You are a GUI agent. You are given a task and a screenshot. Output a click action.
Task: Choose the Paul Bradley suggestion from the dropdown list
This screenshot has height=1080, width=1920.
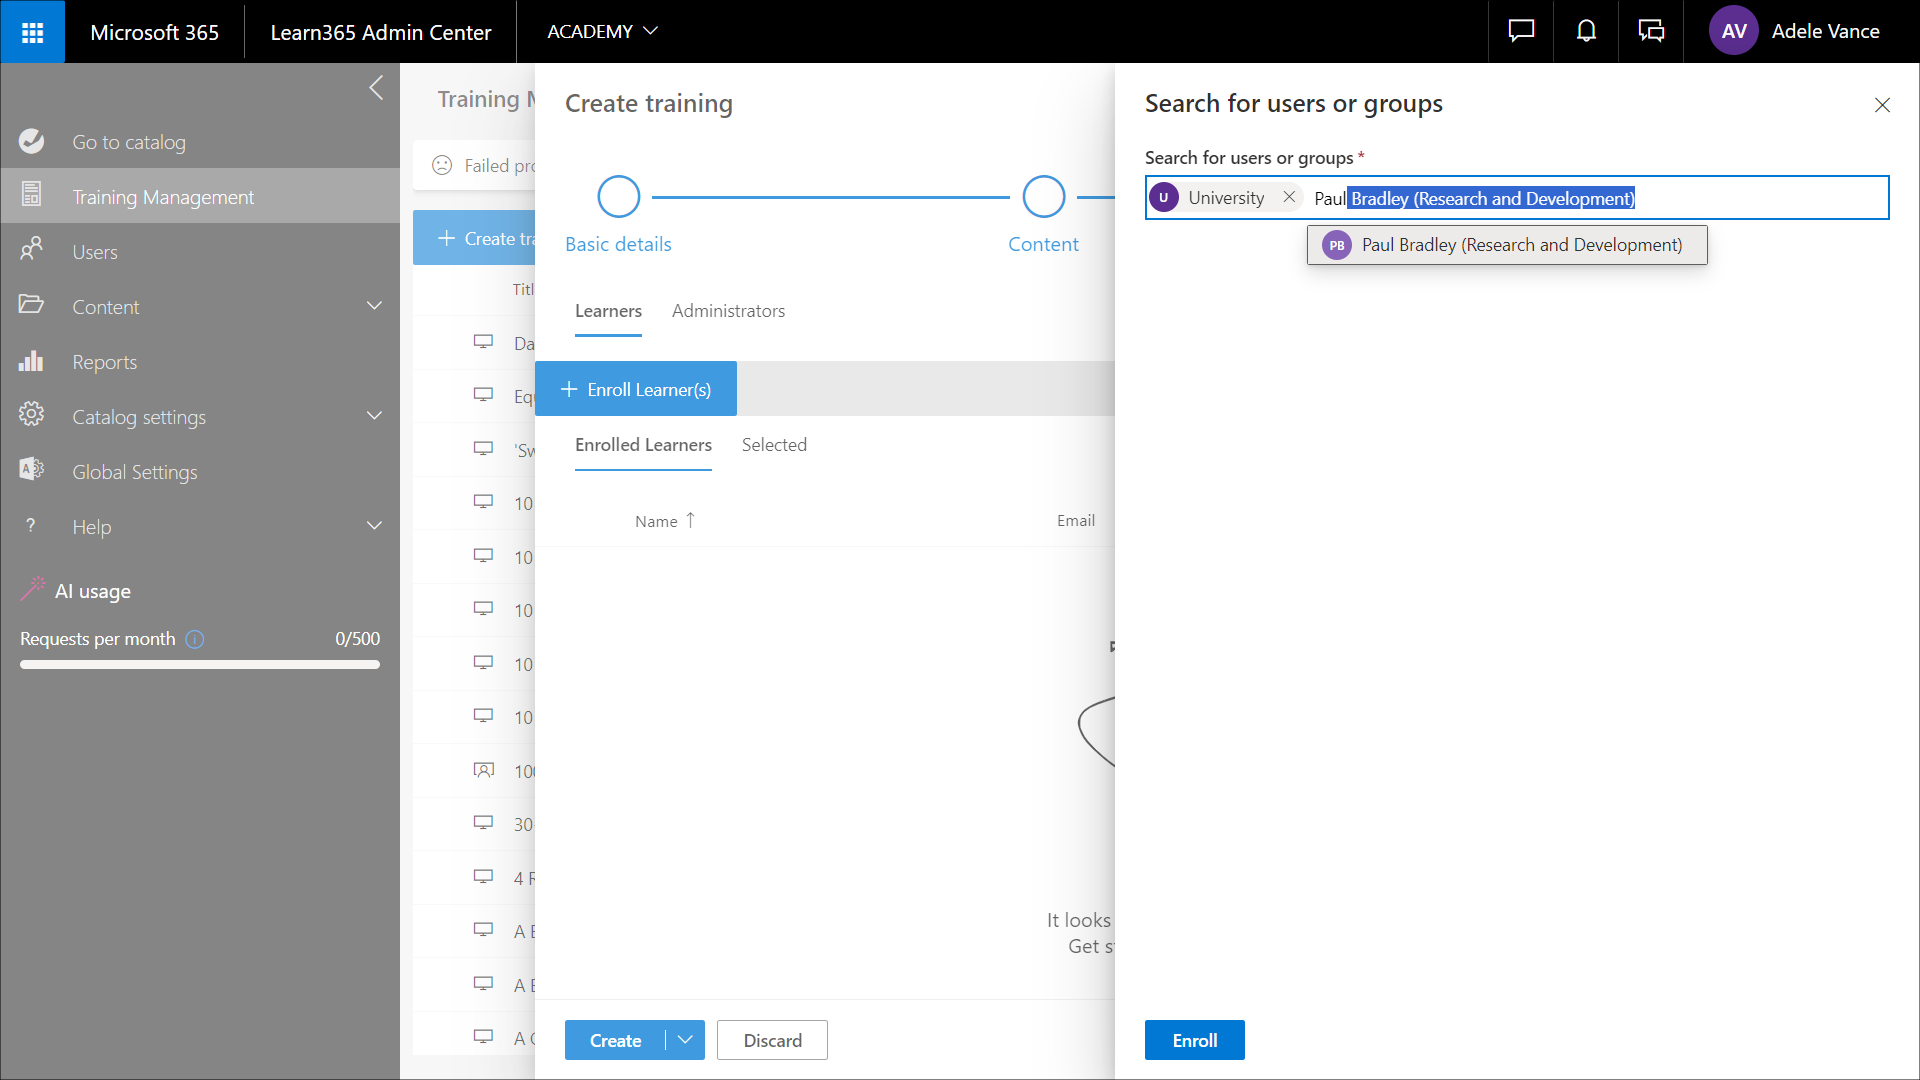coord(1506,245)
